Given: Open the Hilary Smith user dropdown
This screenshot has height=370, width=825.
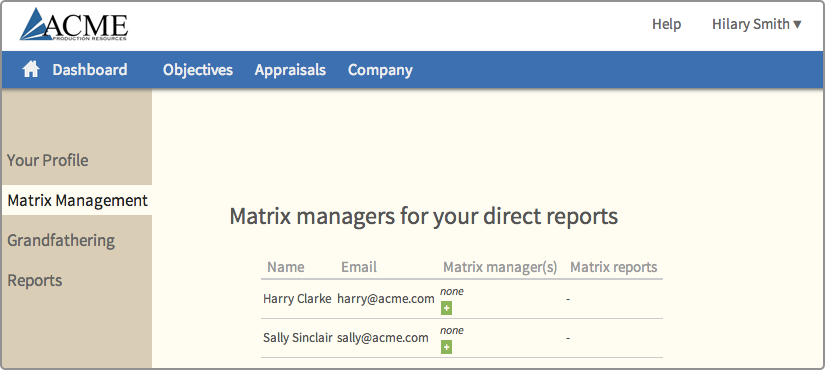Looking at the screenshot, I should 757,24.
